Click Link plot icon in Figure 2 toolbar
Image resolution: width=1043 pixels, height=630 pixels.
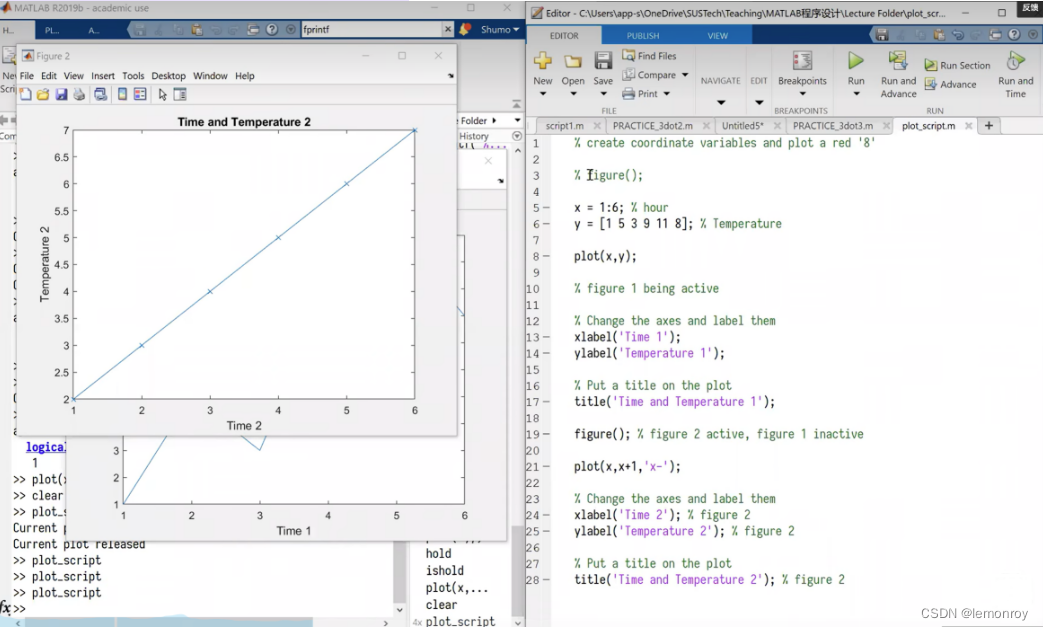[x=100, y=94]
